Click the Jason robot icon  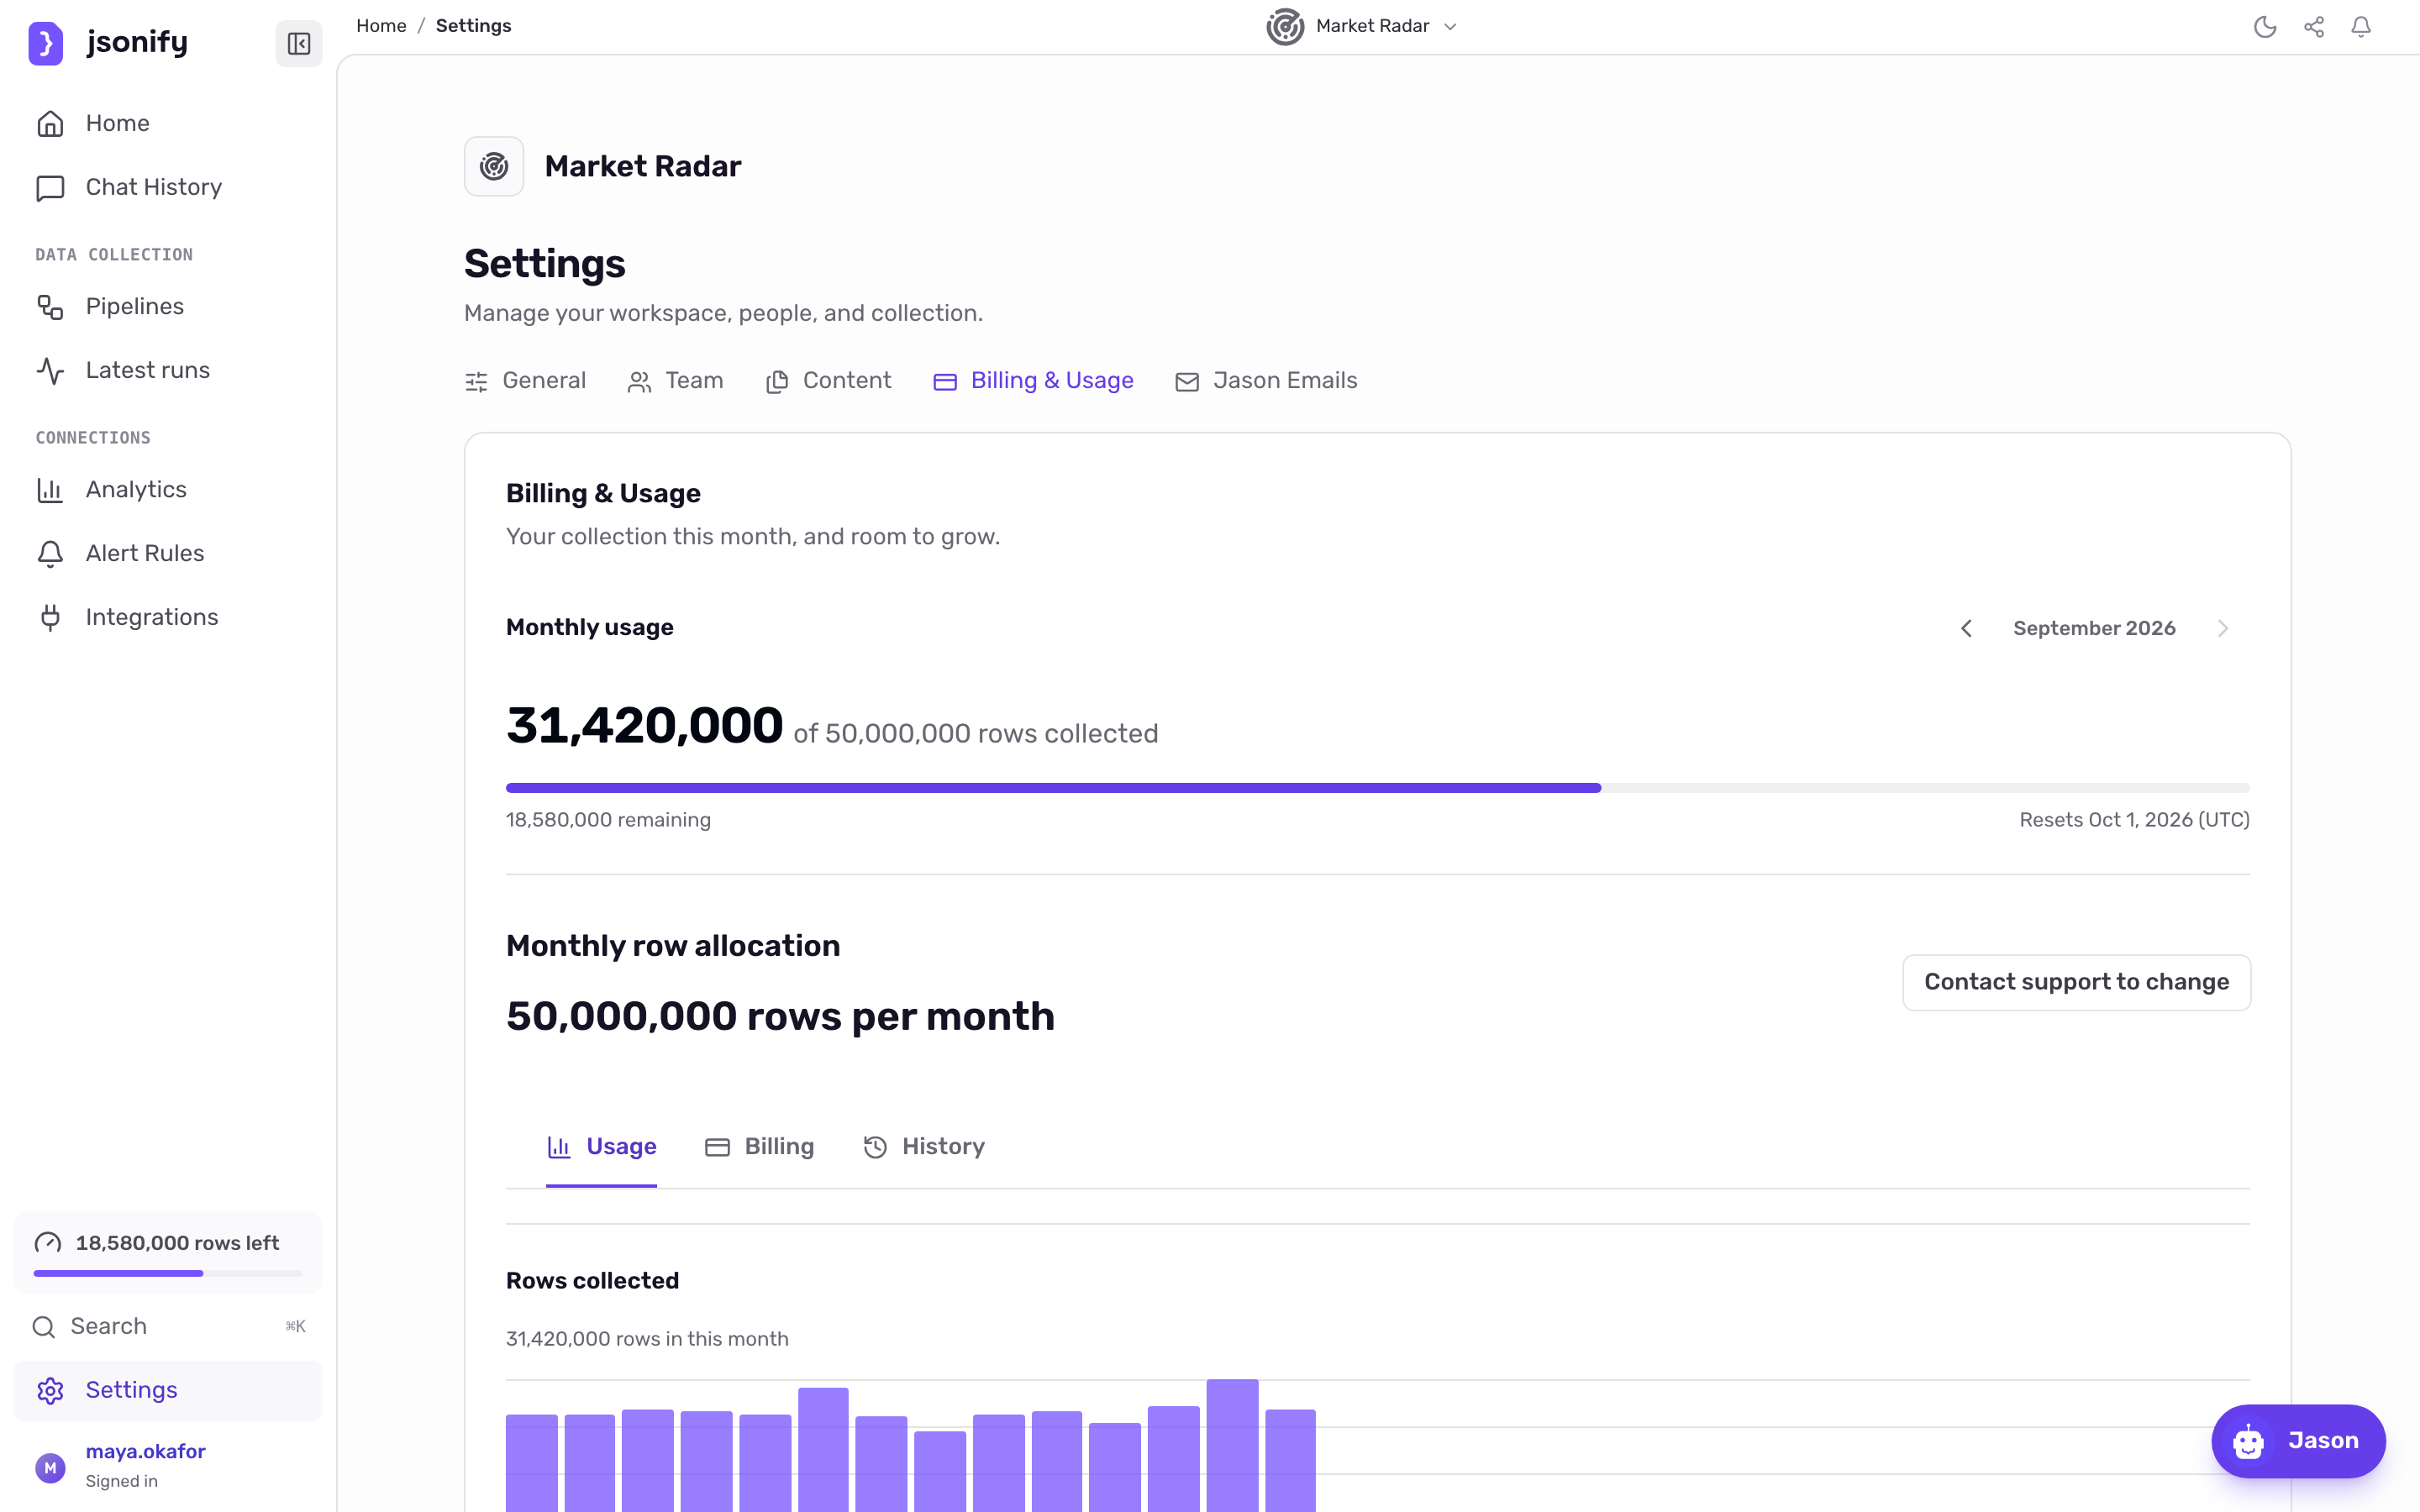(2249, 1441)
